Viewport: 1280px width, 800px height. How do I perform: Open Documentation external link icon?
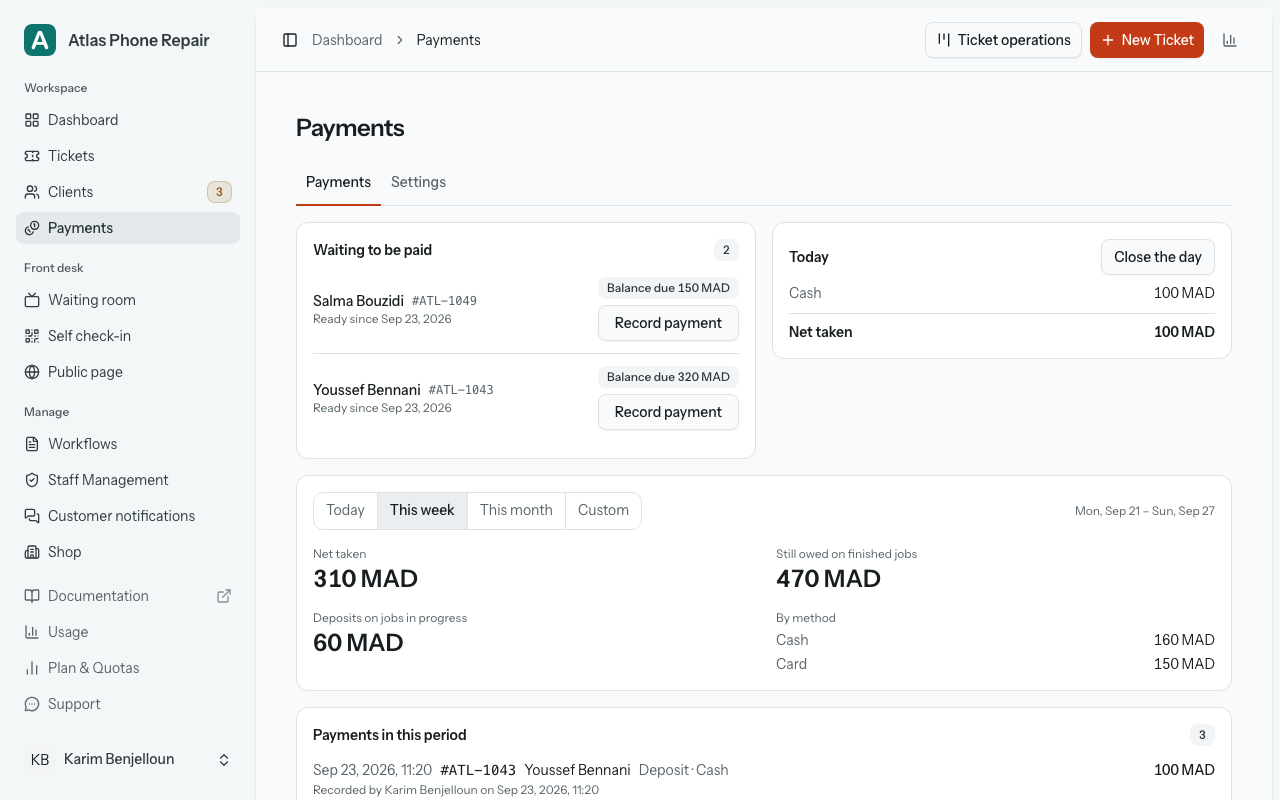tap(224, 596)
